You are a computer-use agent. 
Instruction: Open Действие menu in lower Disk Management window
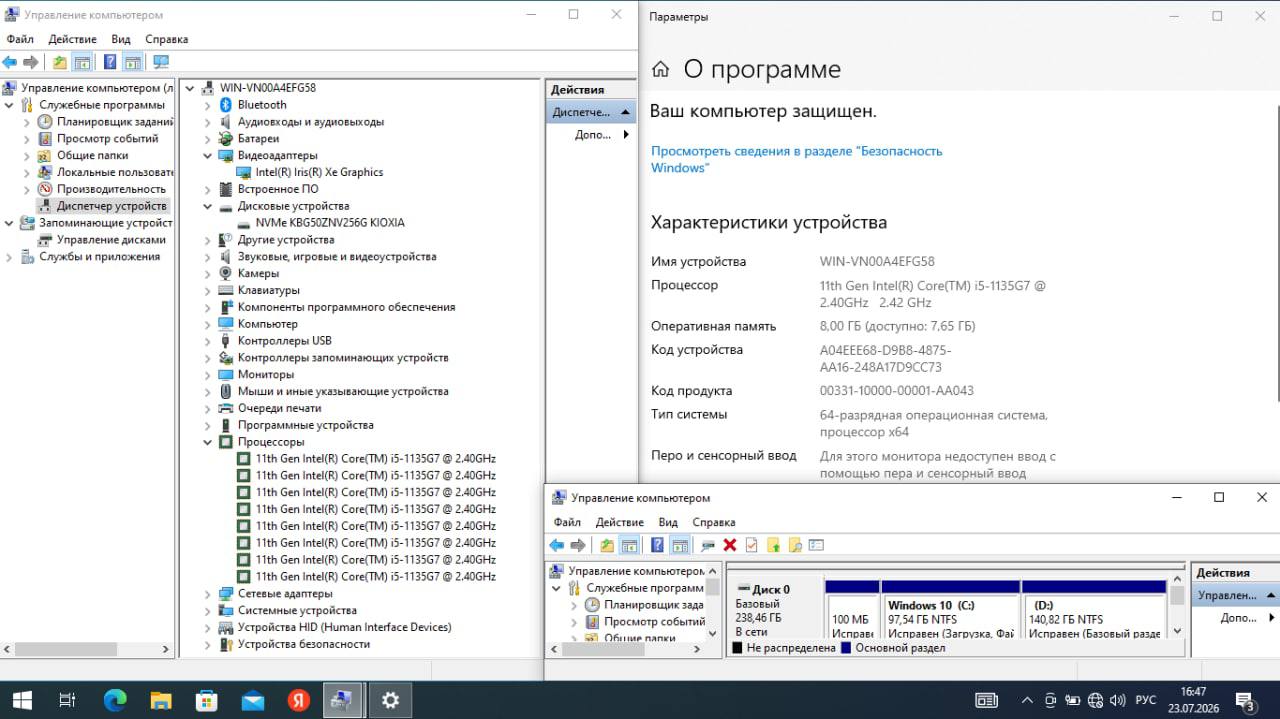click(619, 522)
